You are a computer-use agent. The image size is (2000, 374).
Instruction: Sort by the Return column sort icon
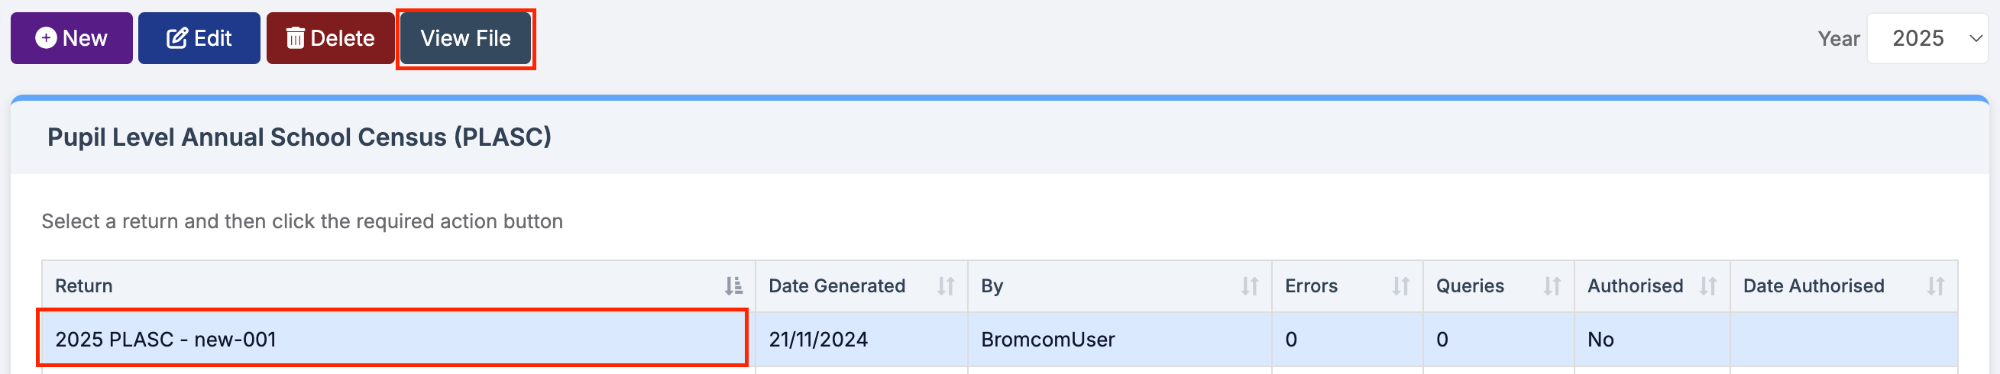(734, 286)
